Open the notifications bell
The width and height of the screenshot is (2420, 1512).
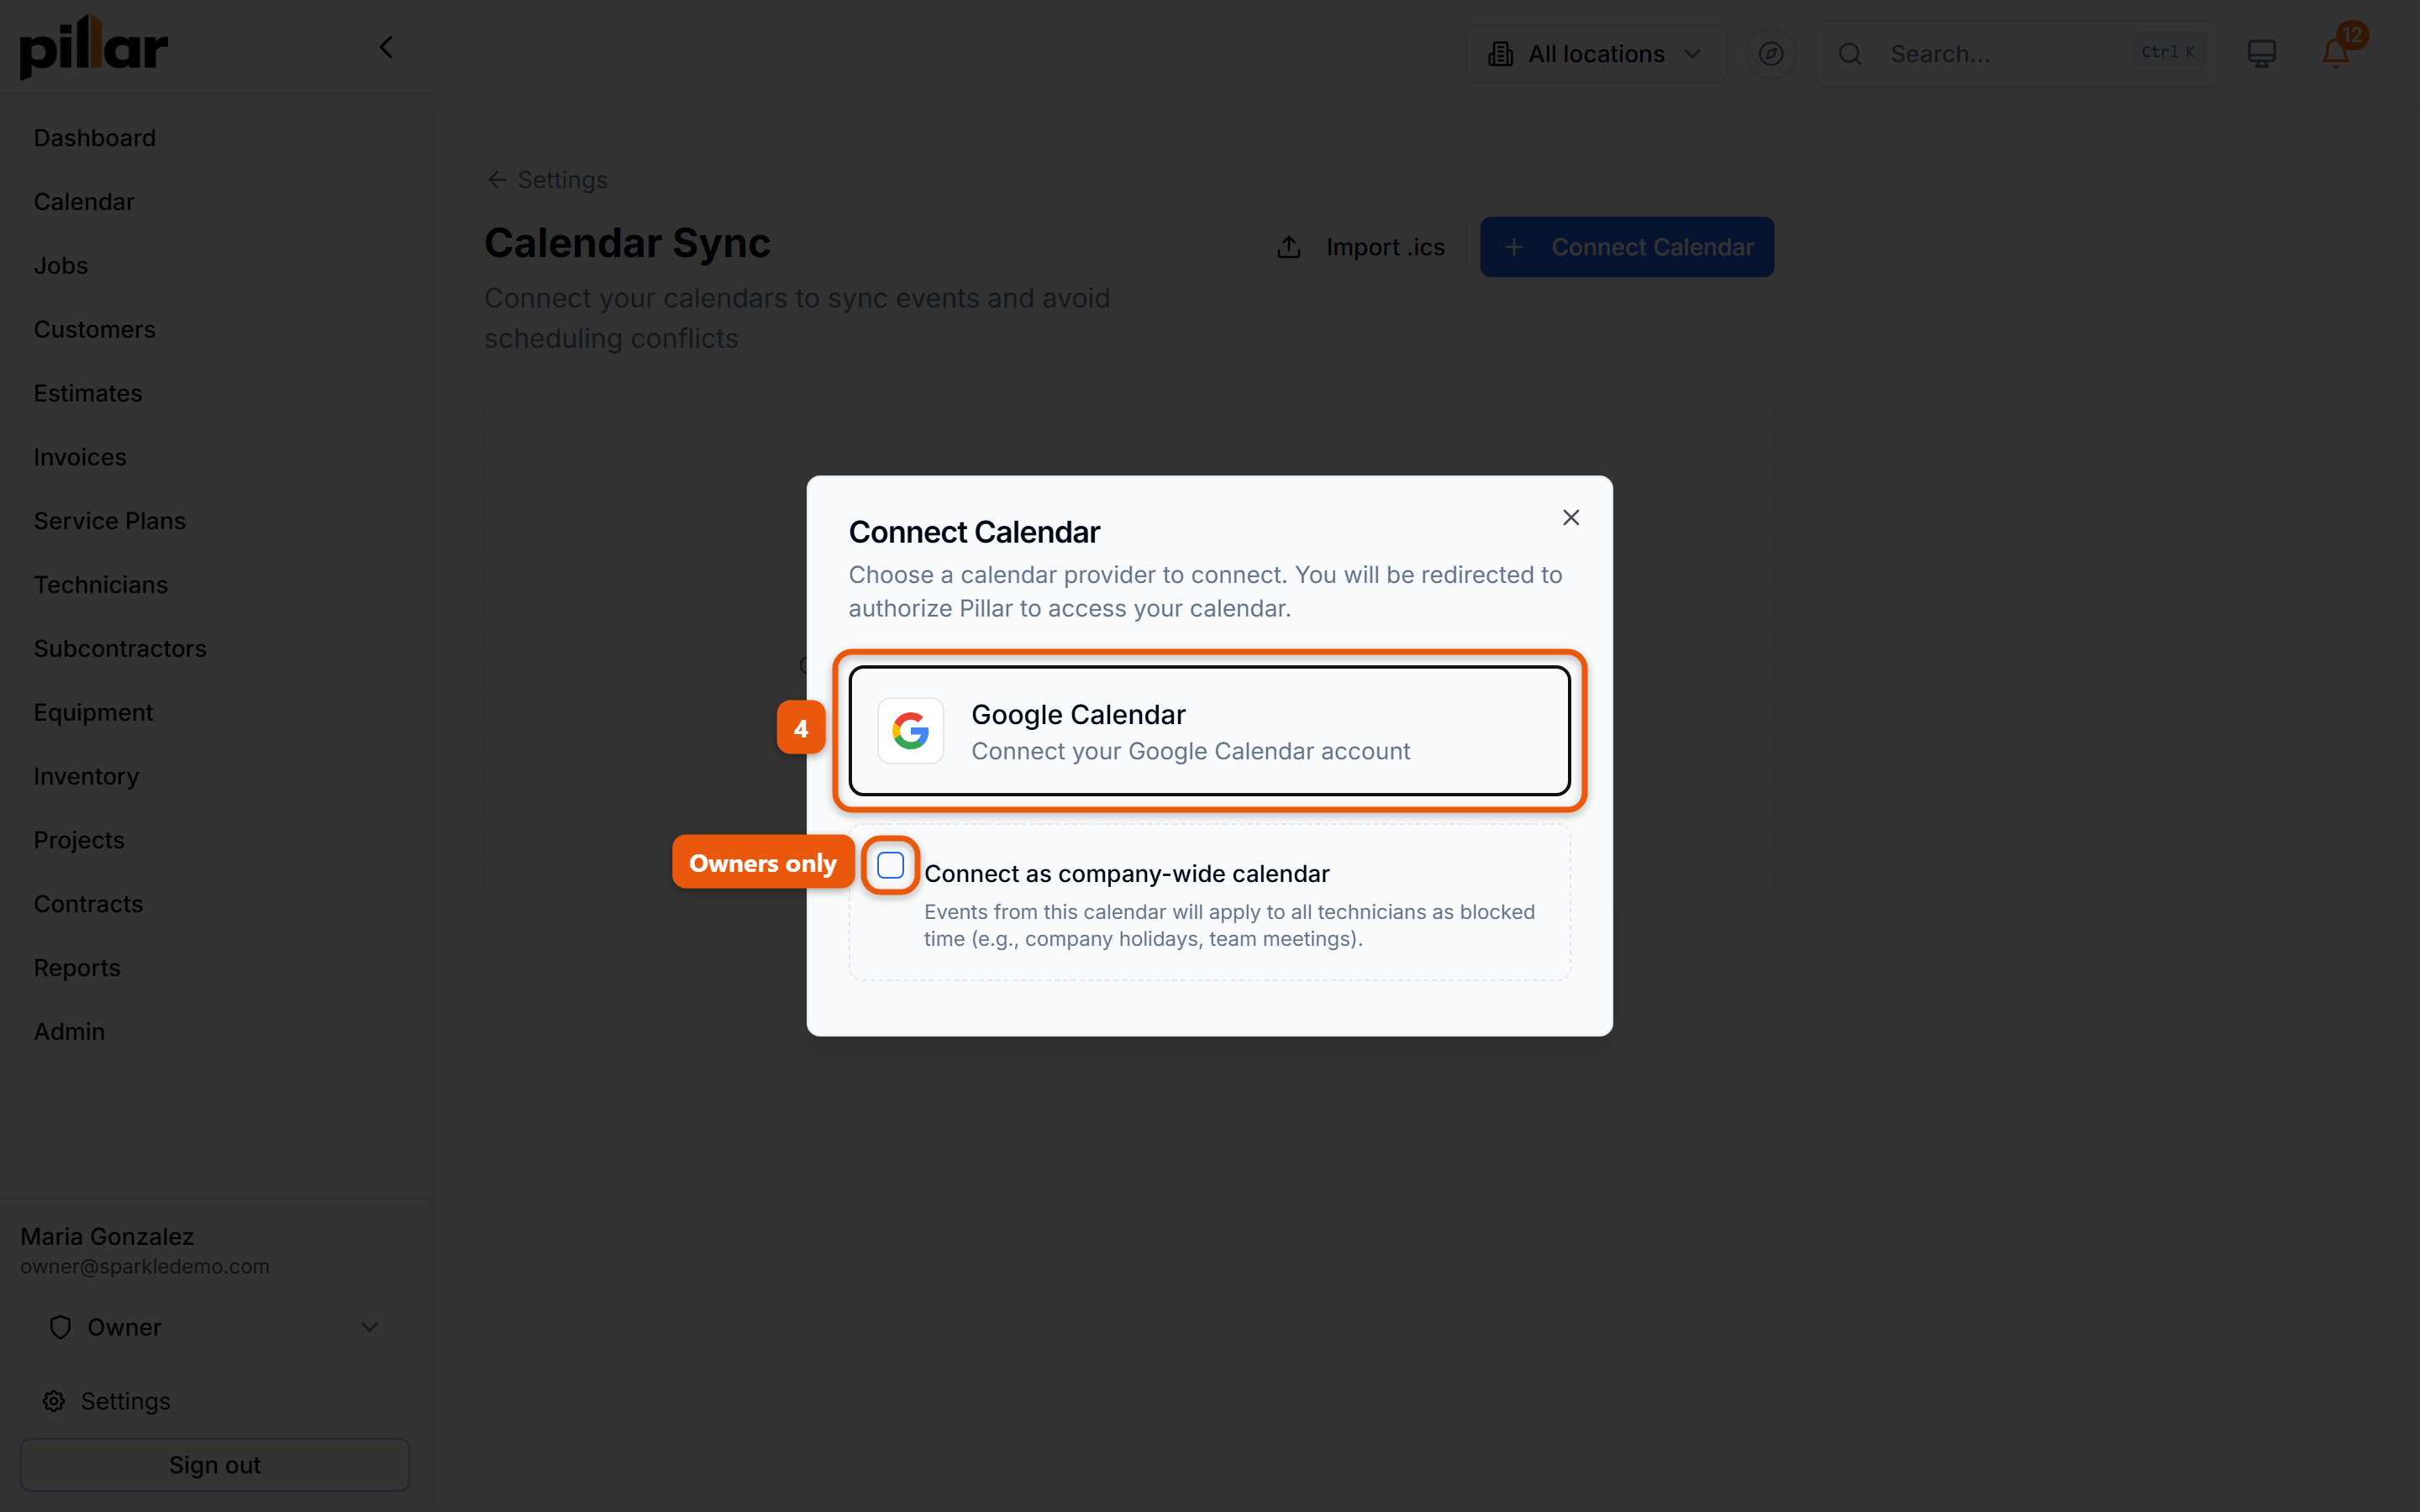pyautogui.click(x=2335, y=54)
